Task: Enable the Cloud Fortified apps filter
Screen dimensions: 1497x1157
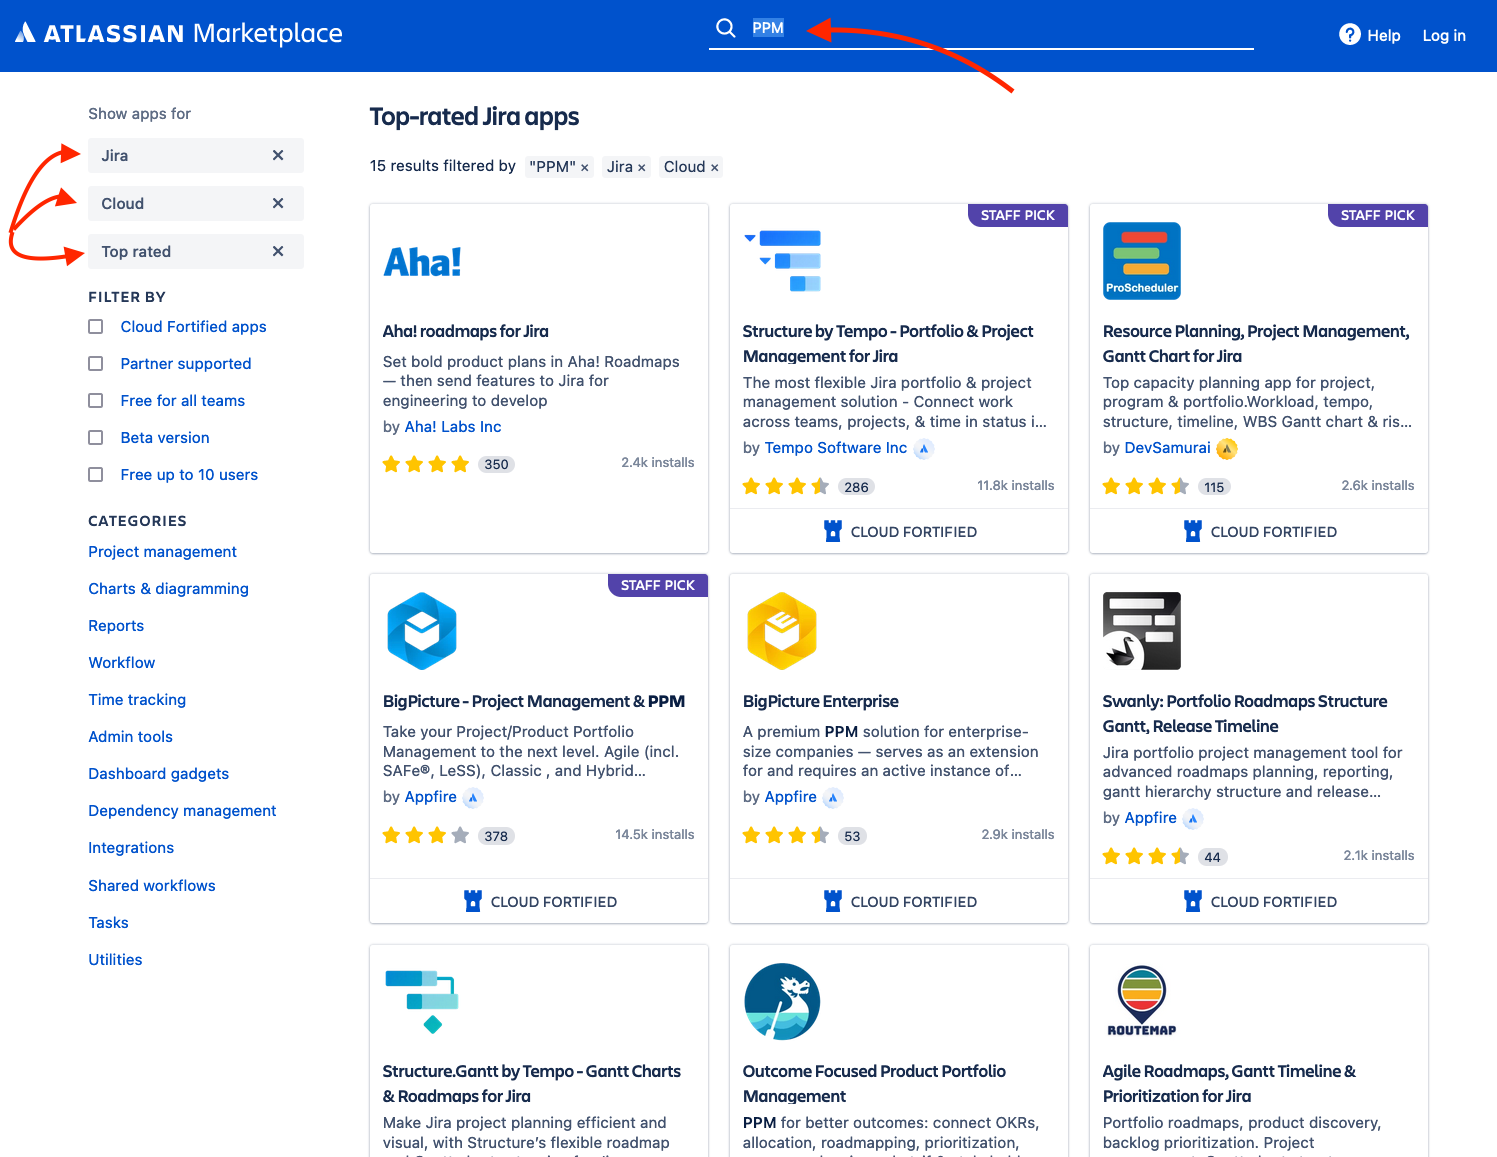Action: [95, 326]
